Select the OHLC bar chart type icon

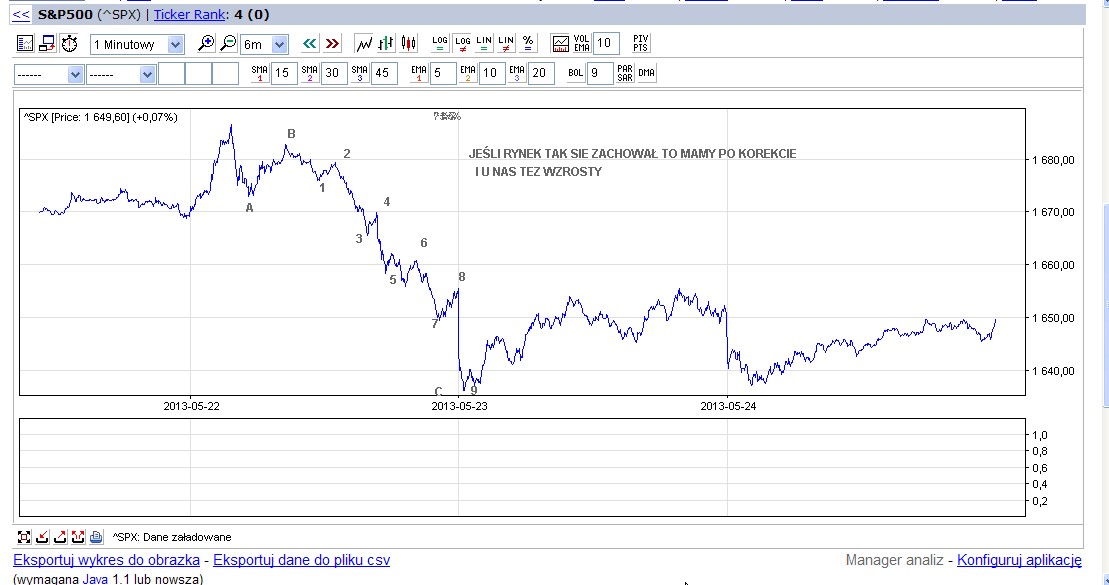coord(386,44)
